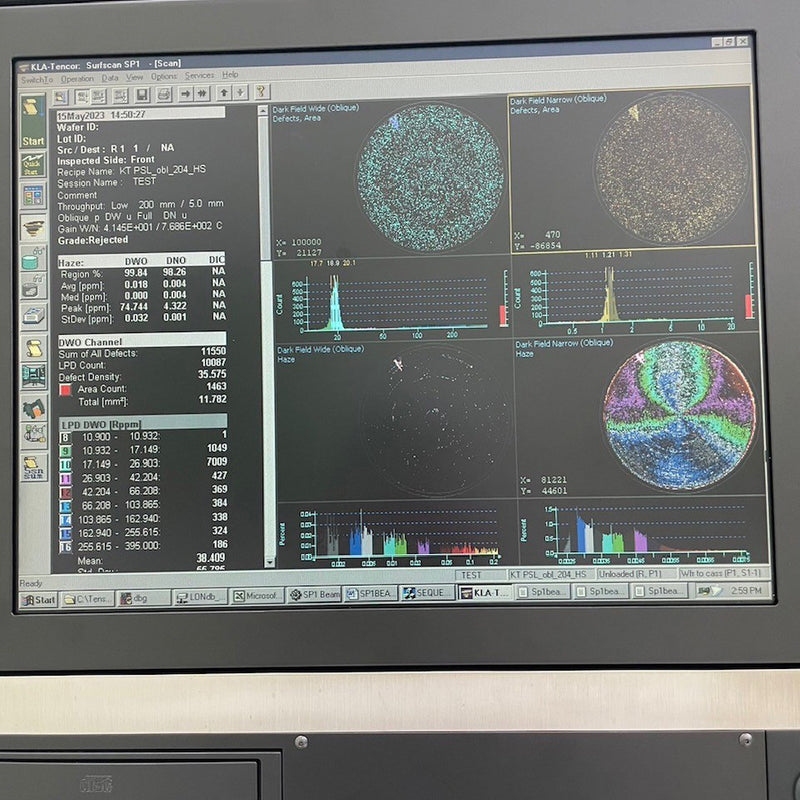Screen dimensions: 800x800
Task: Click the wafer stack sidebar icon
Action: tap(33, 228)
